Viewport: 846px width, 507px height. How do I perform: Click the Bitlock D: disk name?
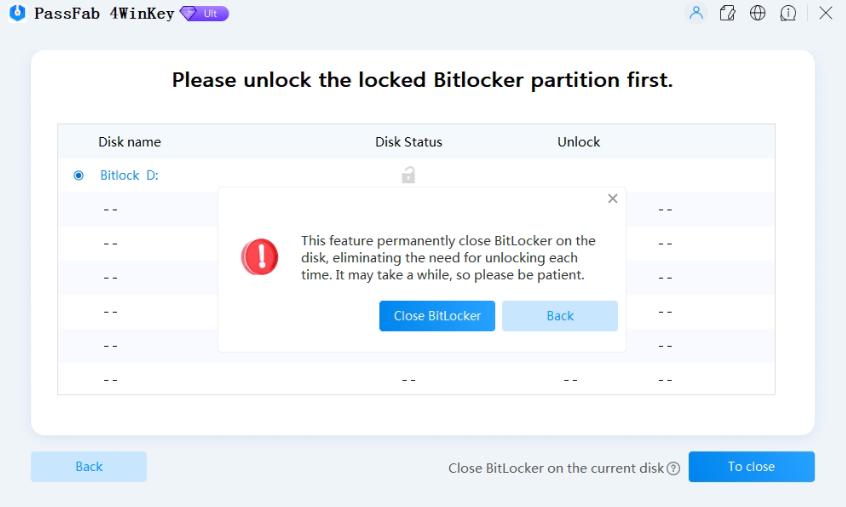click(129, 175)
